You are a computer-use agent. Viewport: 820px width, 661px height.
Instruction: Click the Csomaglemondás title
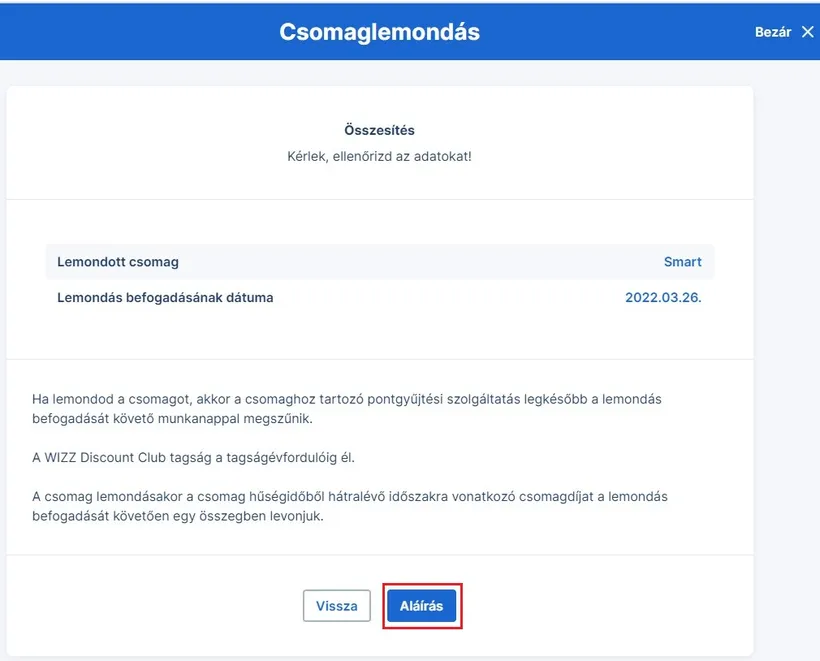pyautogui.click(x=379, y=32)
